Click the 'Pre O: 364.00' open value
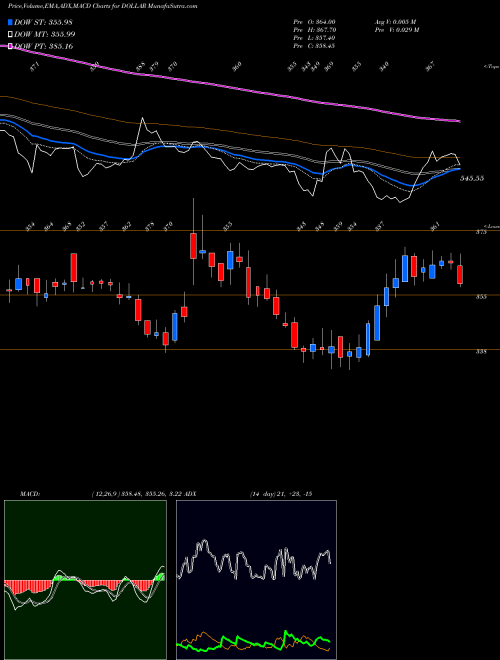The image size is (500, 660). 314,22
